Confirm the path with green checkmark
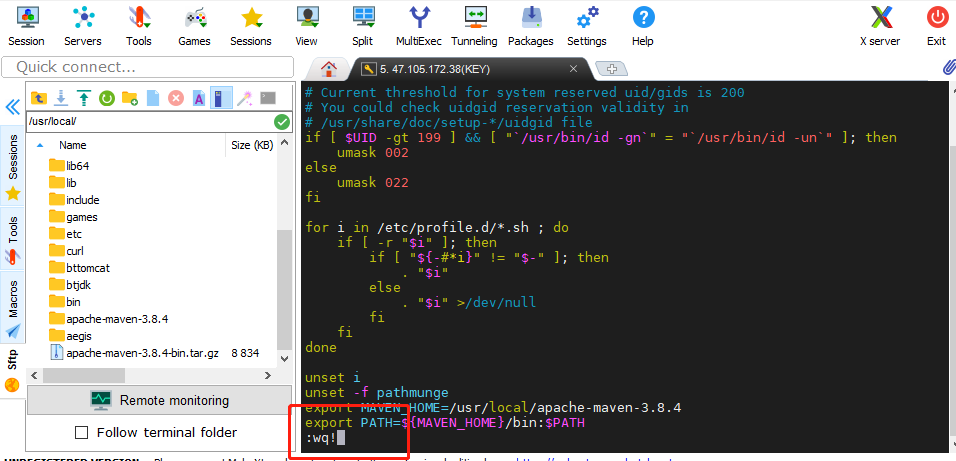The image size is (956, 461). [x=282, y=121]
